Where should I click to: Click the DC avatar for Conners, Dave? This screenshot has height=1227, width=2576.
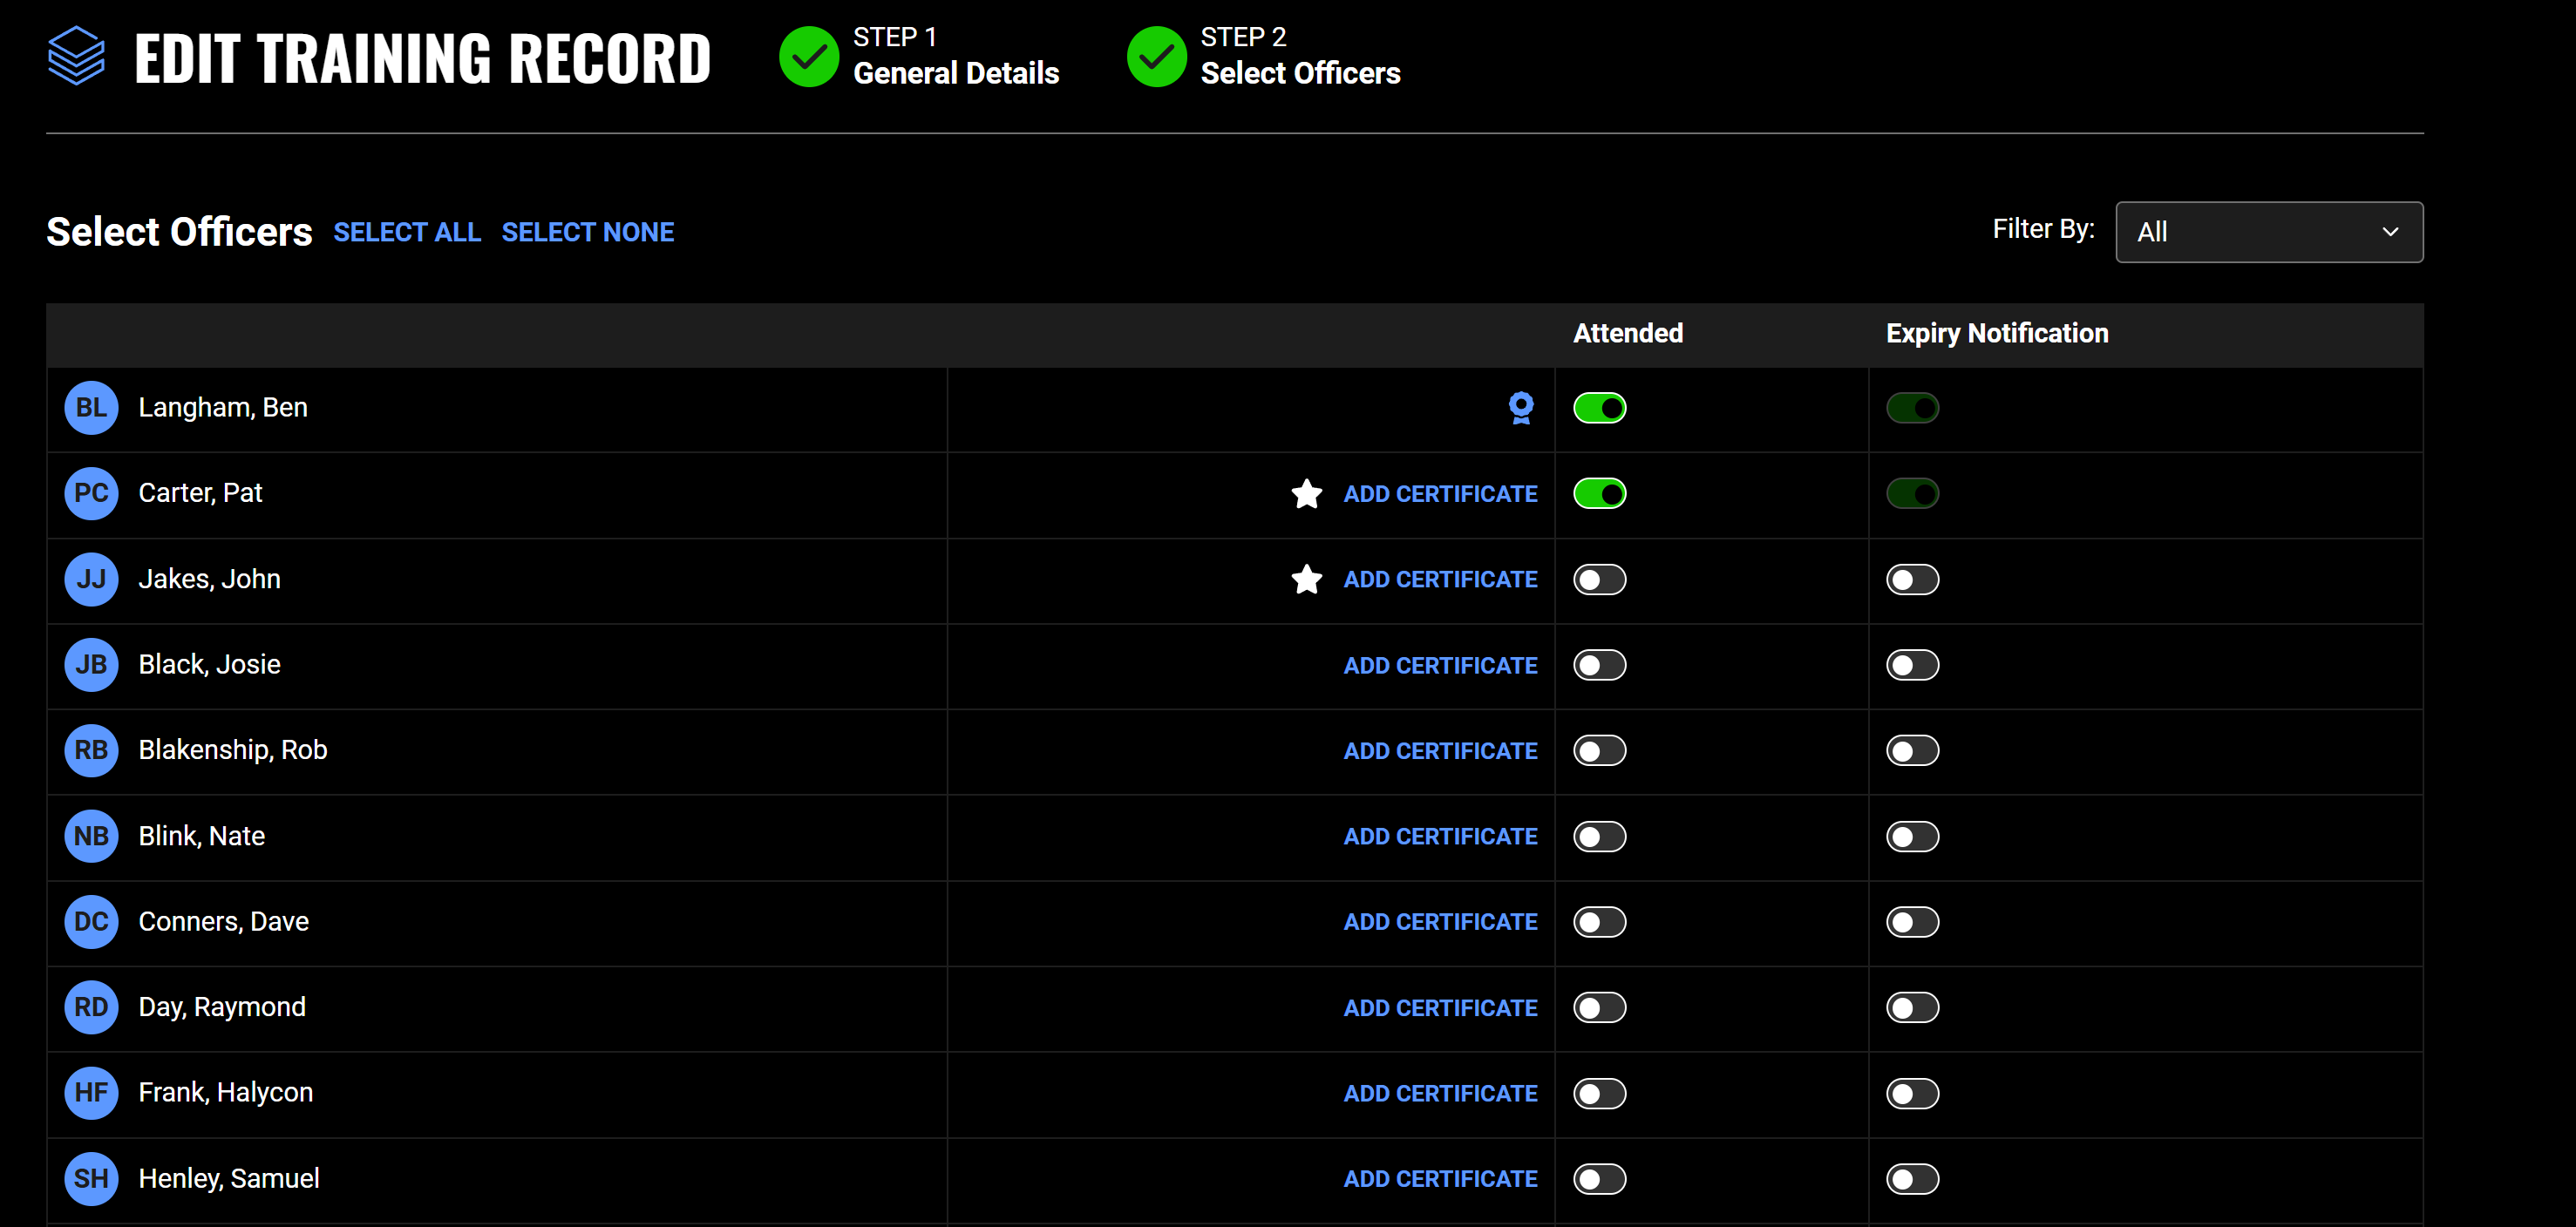[91, 921]
